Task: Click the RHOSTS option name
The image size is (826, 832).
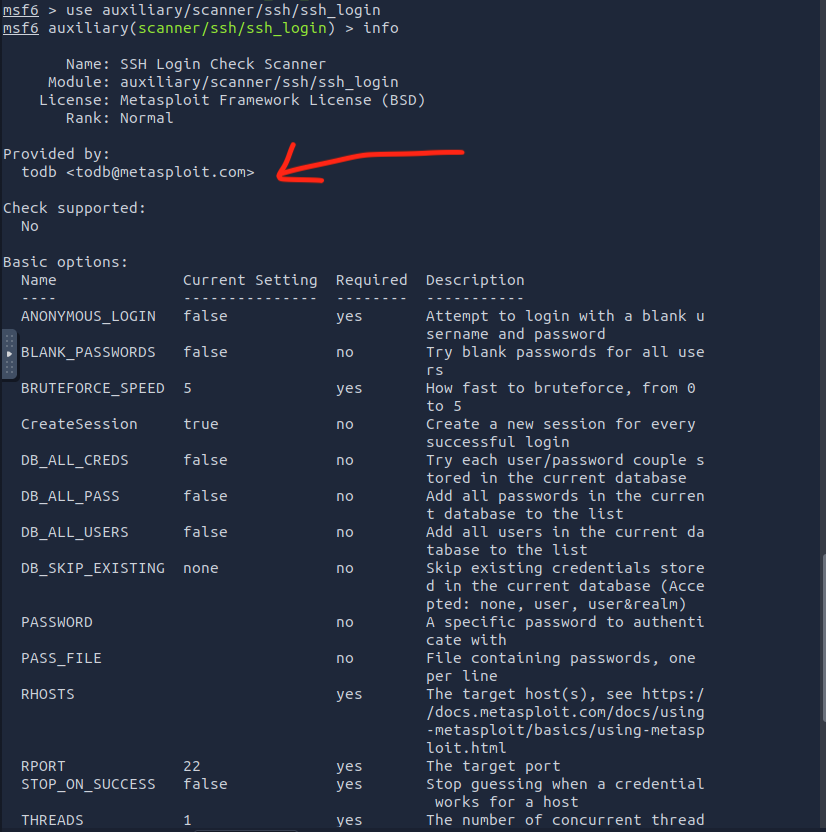Action: pyautogui.click(x=48, y=694)
